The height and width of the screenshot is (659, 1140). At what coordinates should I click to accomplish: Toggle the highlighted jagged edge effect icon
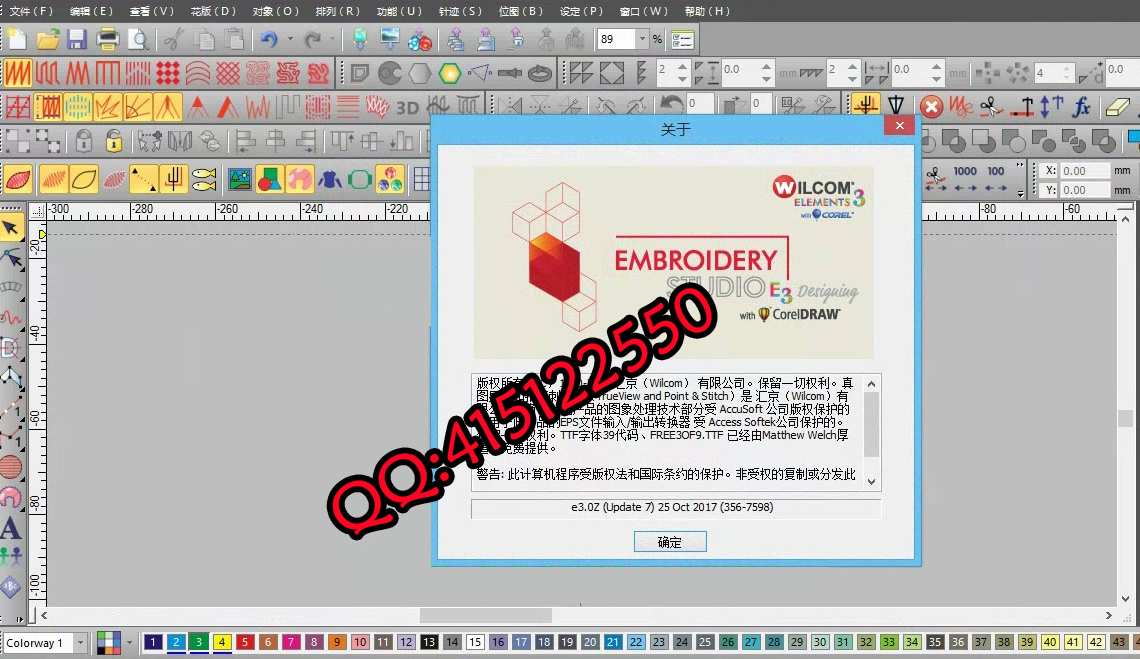(x=108, y=108)
